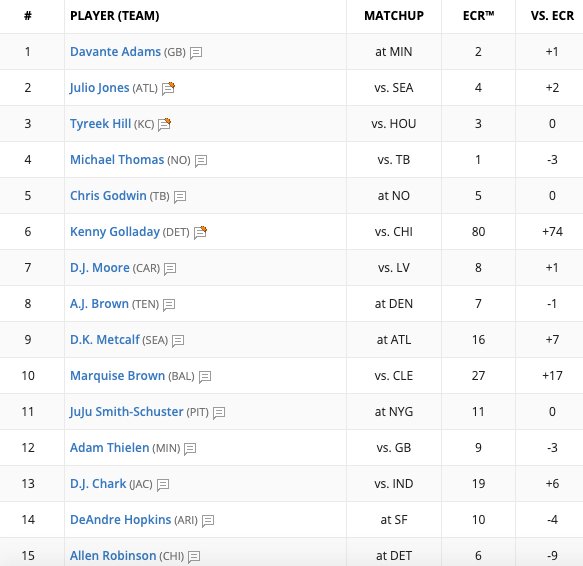Open the Adam Thielen player link
This screenshot has width=583, height=566.
point(109,448)
